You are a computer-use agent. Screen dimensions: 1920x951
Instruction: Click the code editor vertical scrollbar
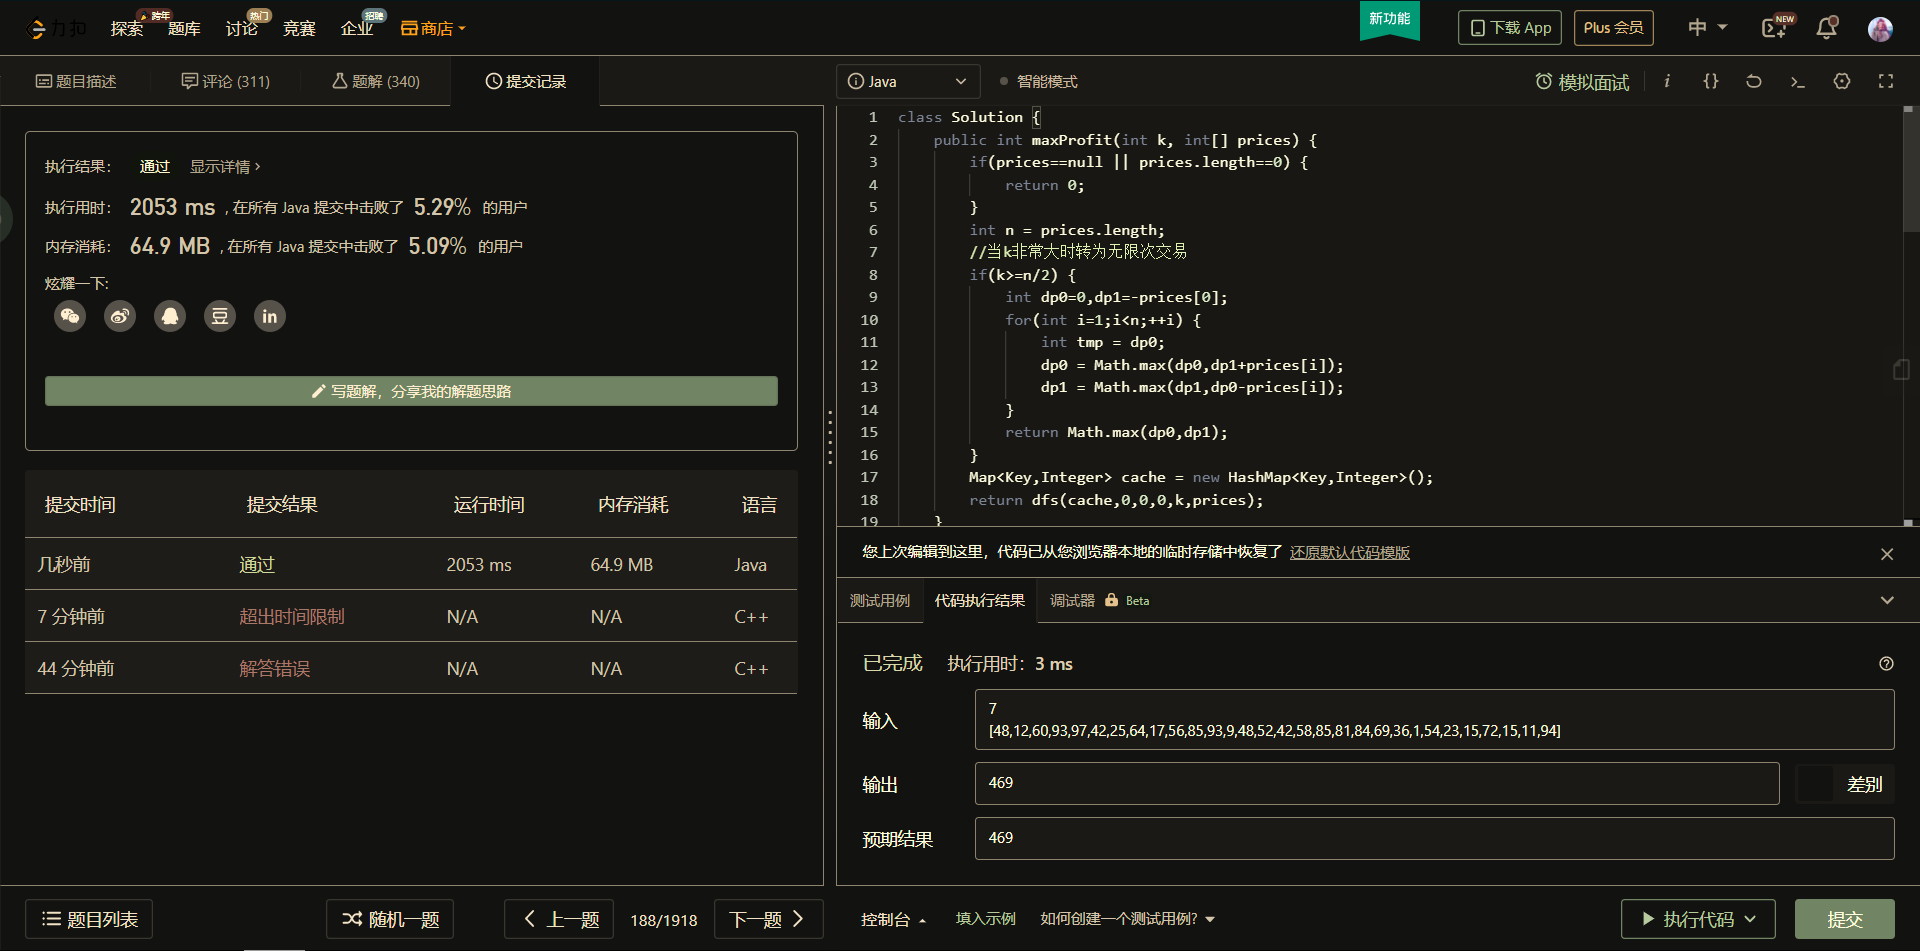(x=1909, y=170)
